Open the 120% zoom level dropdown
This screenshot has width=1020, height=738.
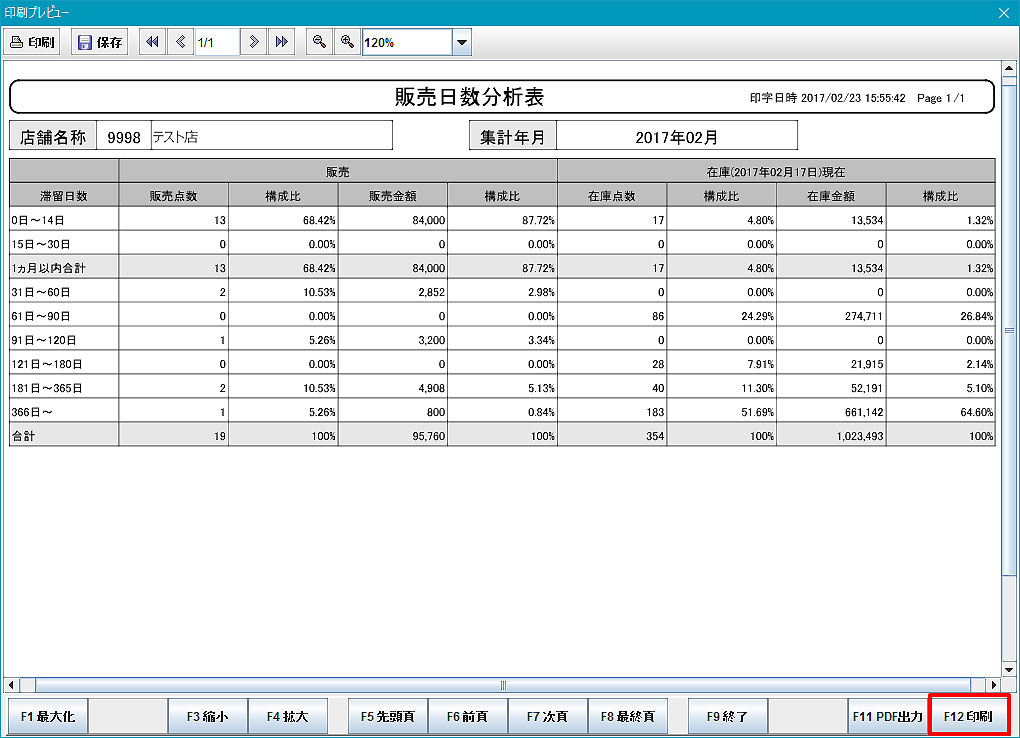point(461,41)
